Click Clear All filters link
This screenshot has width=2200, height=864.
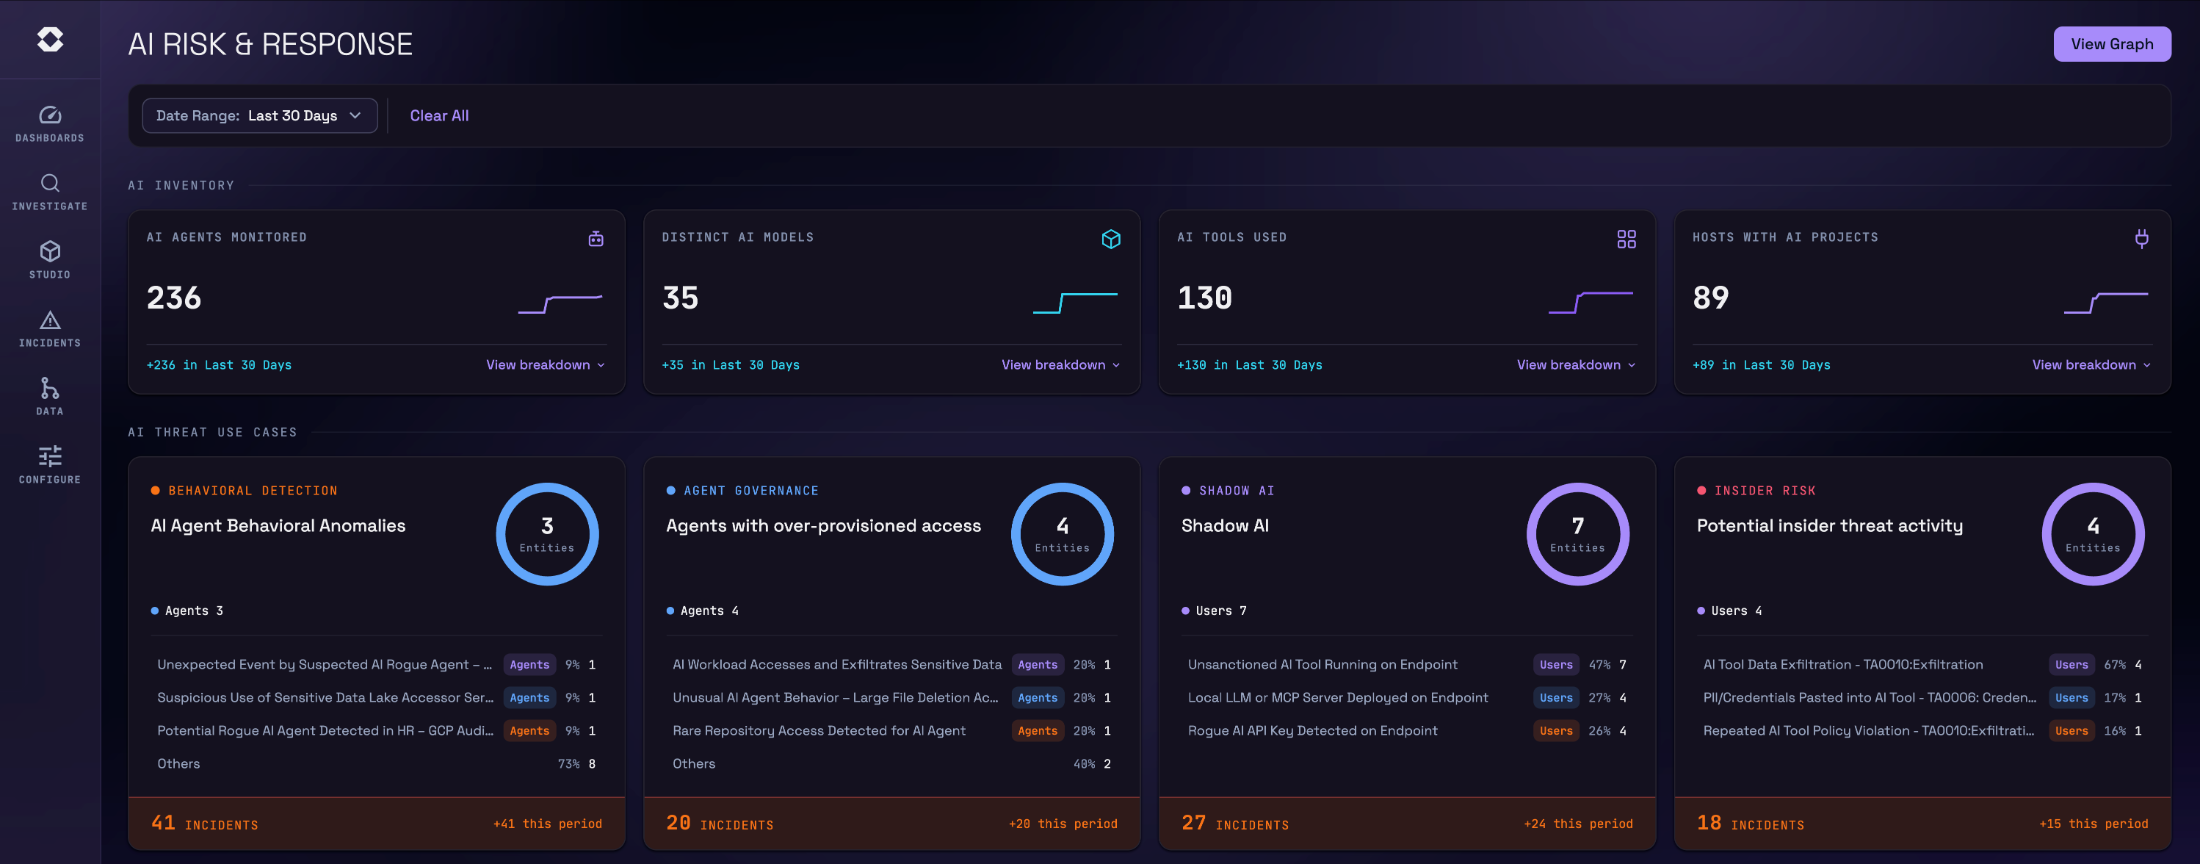(x=439, y=116)
